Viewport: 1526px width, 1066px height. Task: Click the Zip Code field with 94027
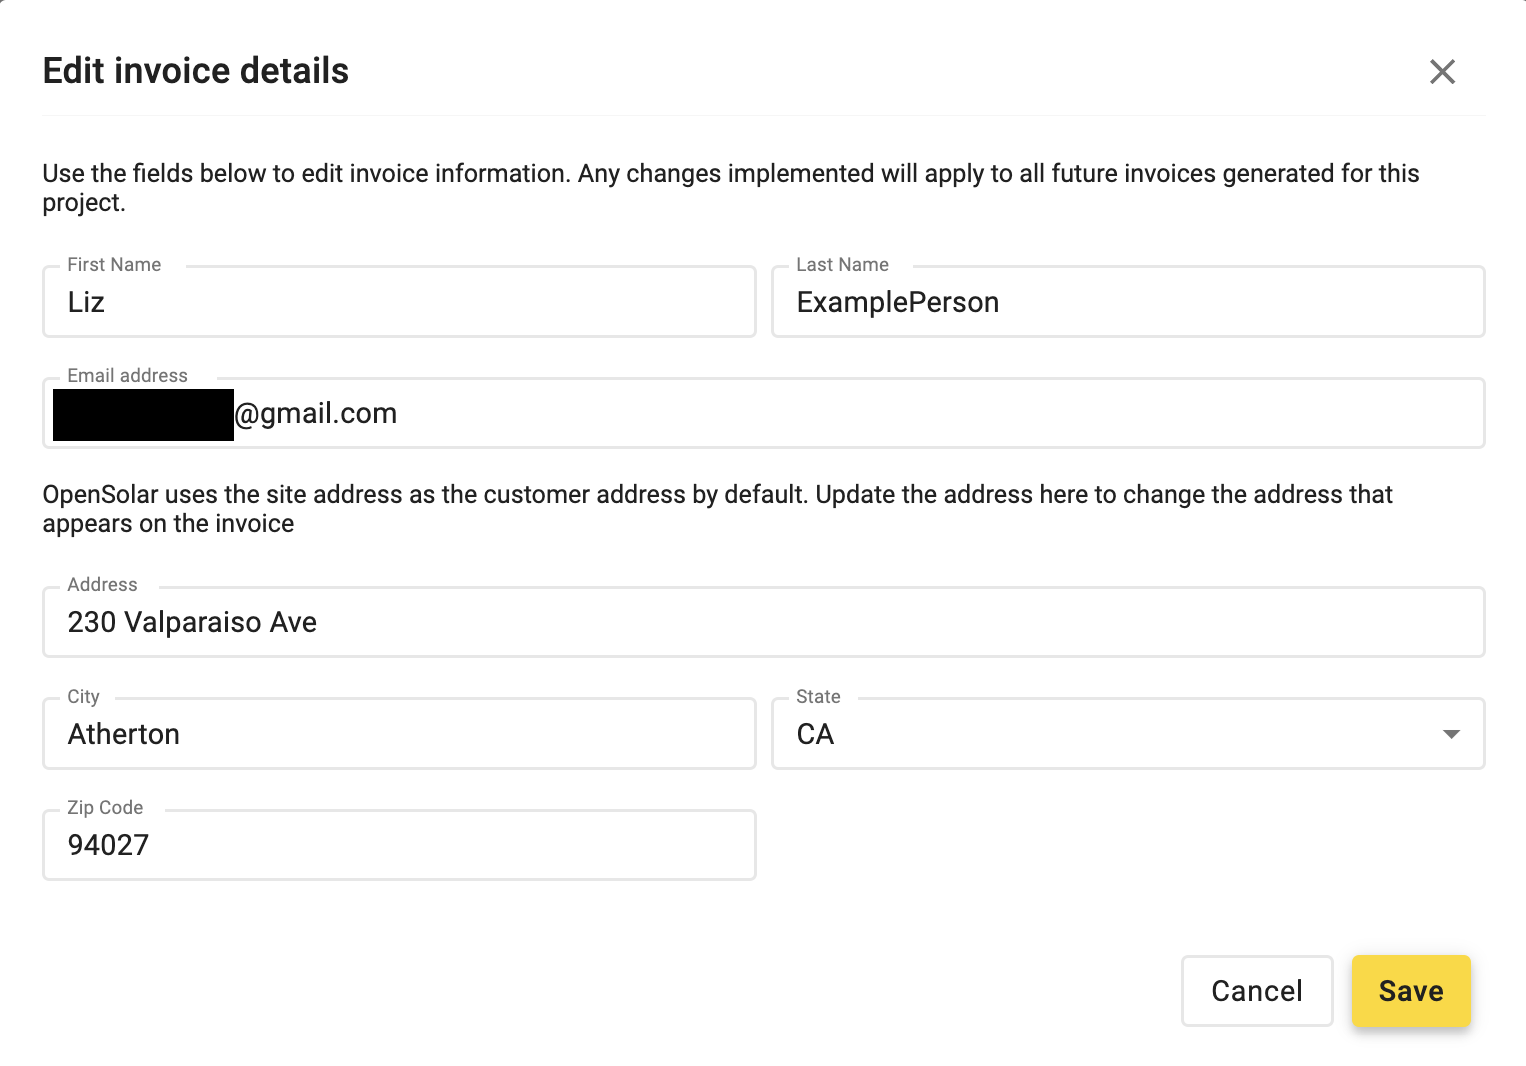pyautogui.click(x=399, y=845)
